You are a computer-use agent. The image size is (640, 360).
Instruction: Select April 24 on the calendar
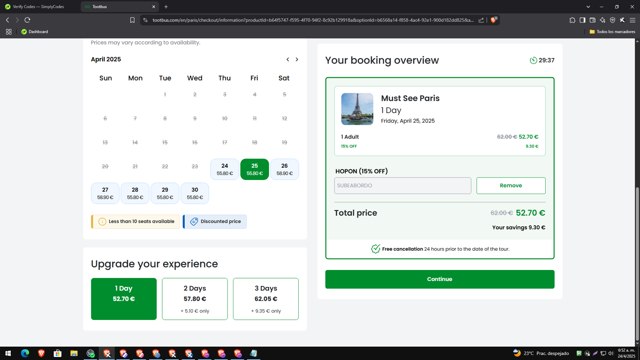[224, 169]
